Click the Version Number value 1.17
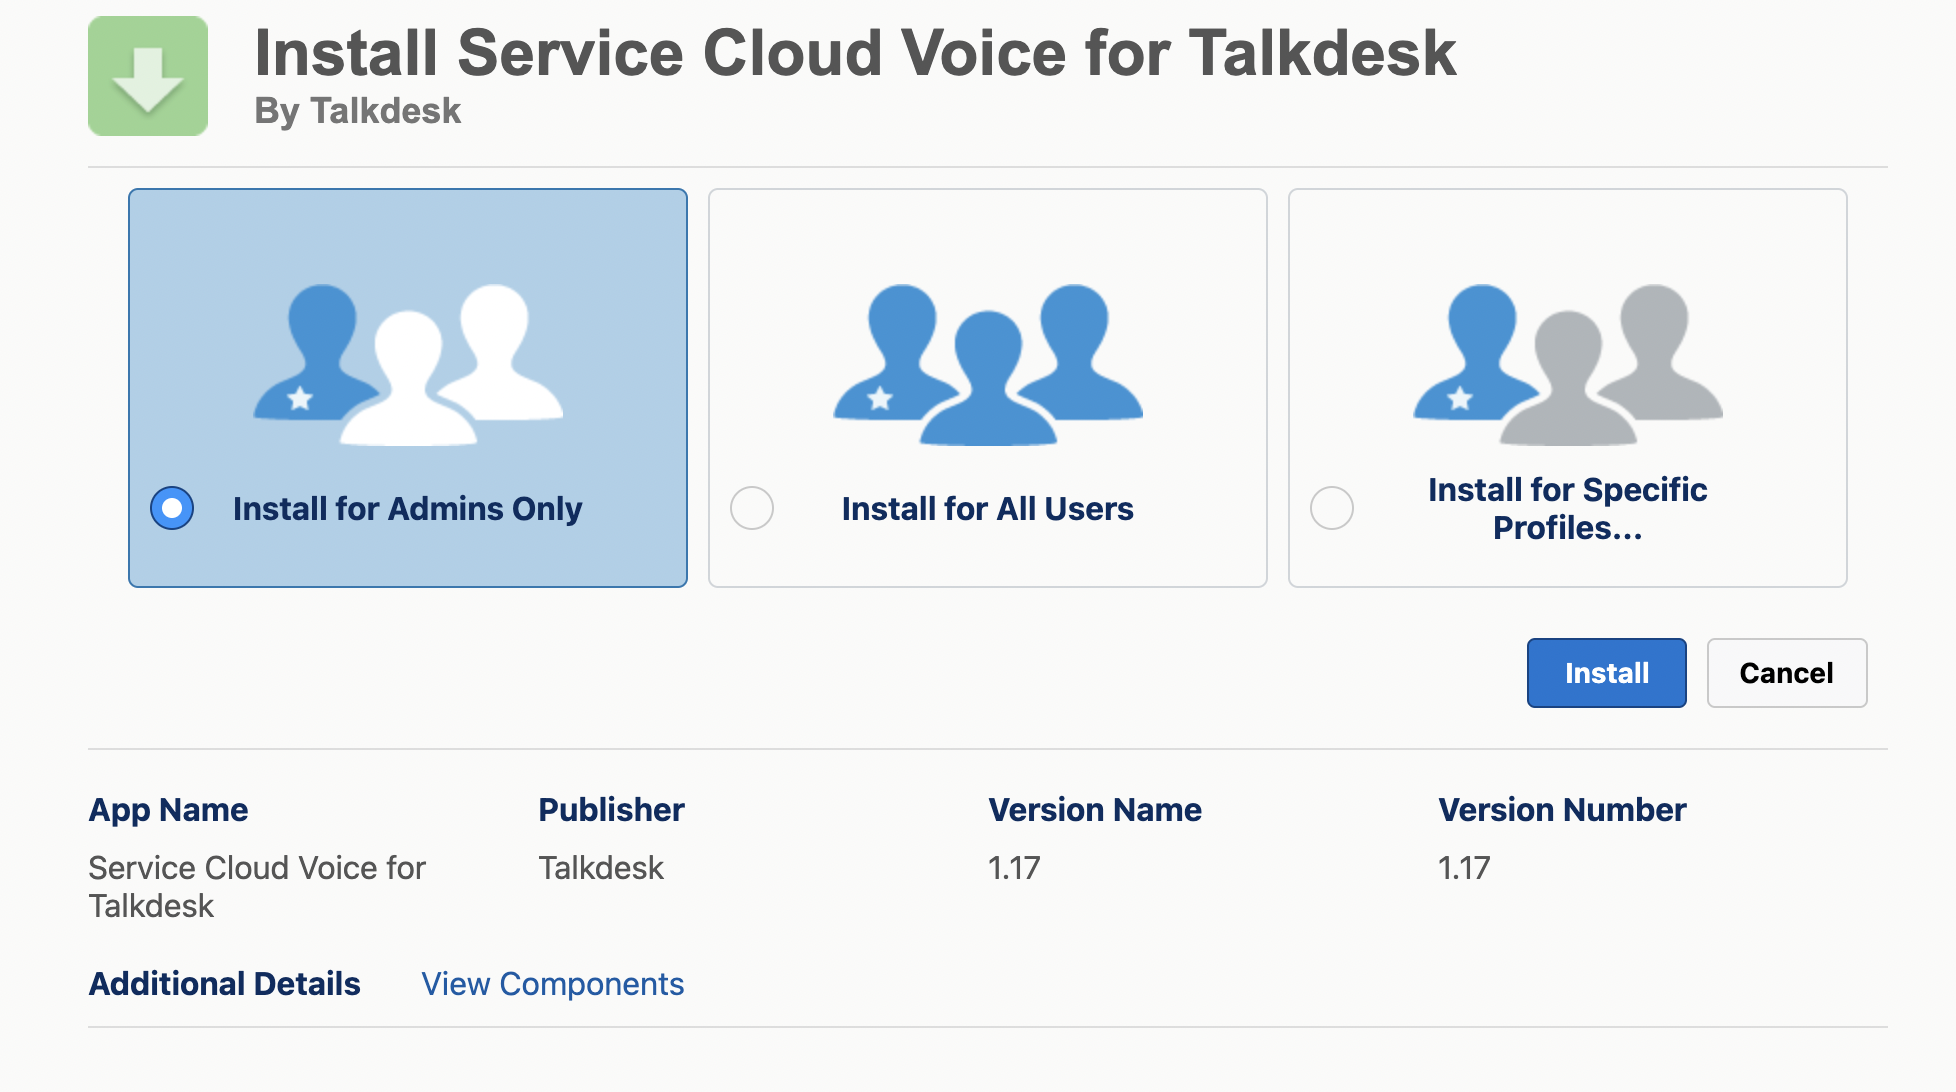The image size is (1956, 1092). [1464, 868]
